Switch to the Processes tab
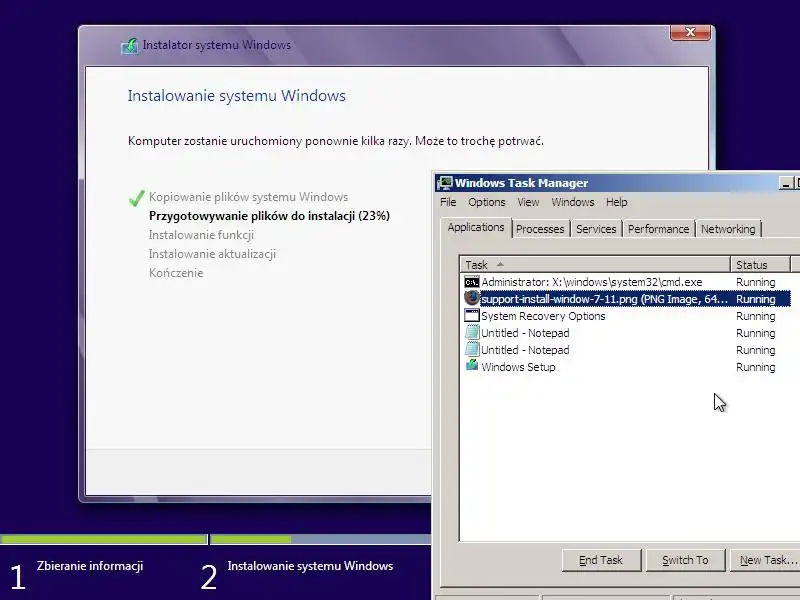The image size is (800, 600). point(540,229)
